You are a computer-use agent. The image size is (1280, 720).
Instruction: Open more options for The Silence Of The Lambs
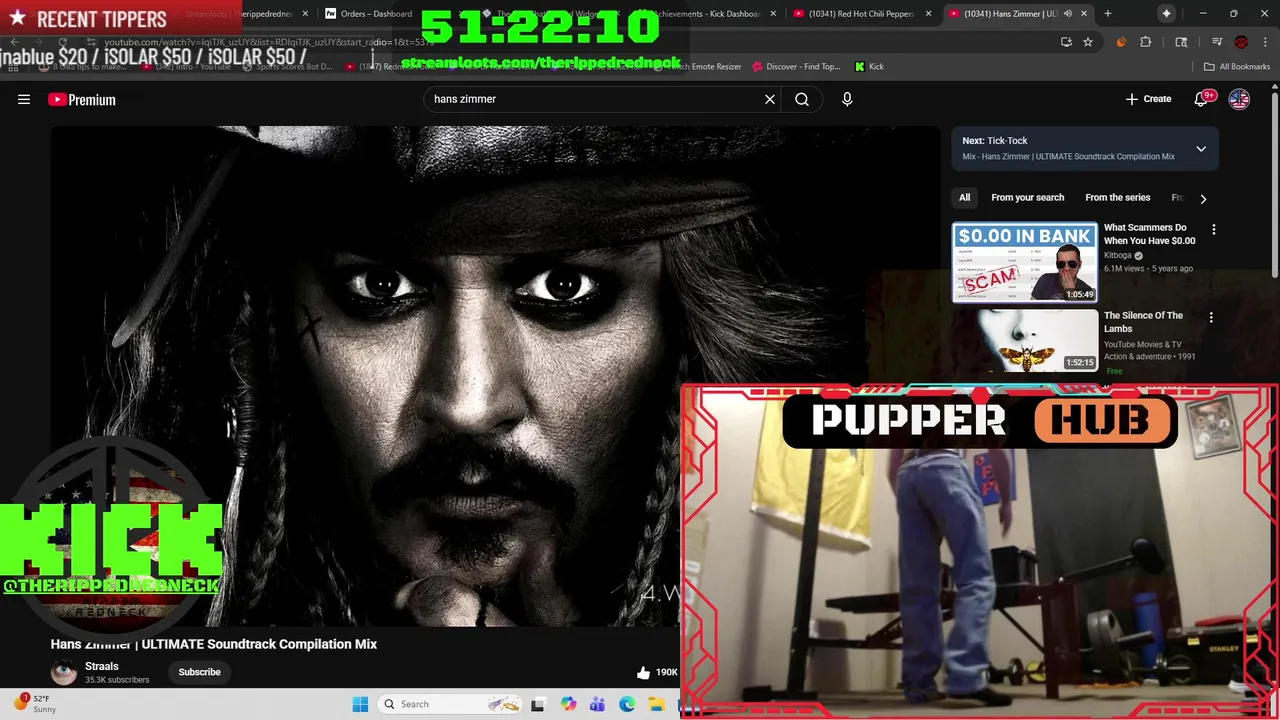(x=1211, y=317)
